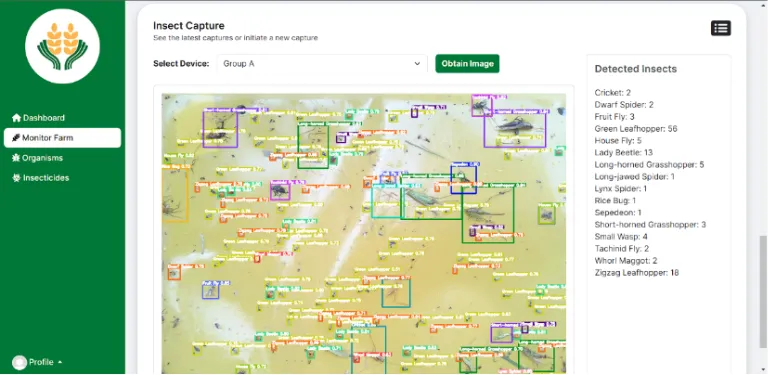Click the 'Cricket: 2' entry
The height and width of the screenshot is (375, 768).
coord(612,93)
